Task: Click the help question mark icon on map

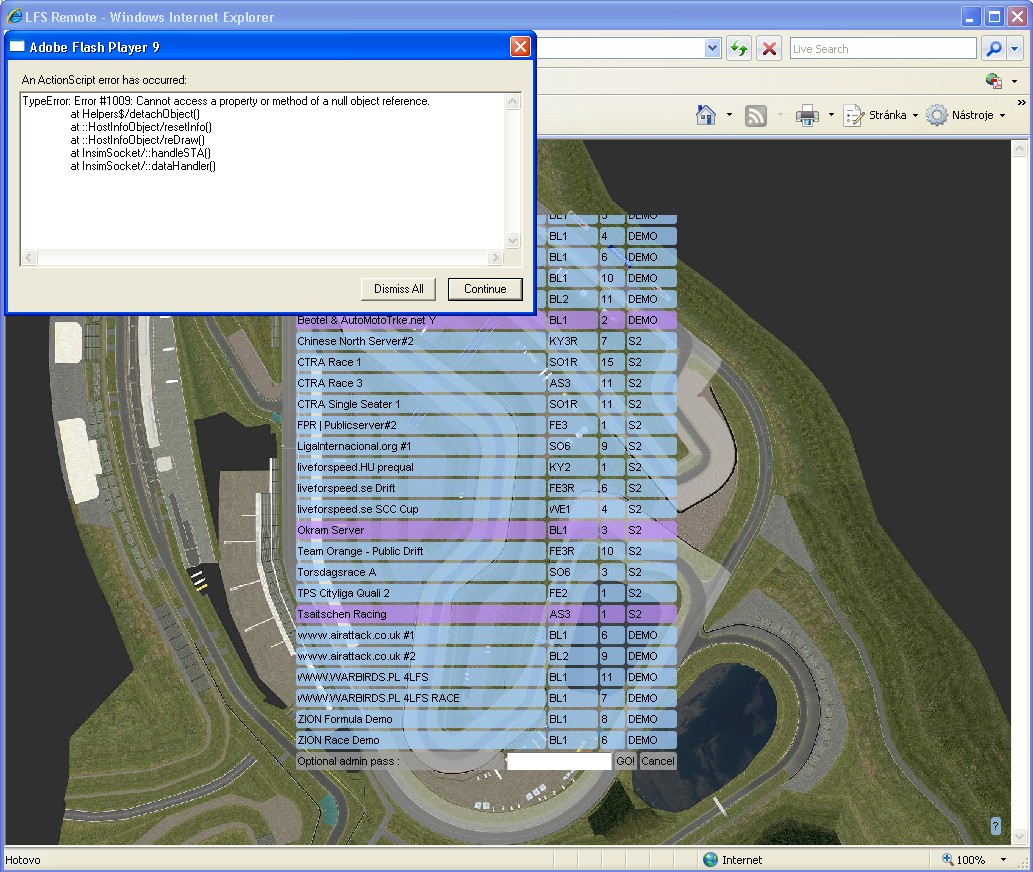Action: (995, 825)
